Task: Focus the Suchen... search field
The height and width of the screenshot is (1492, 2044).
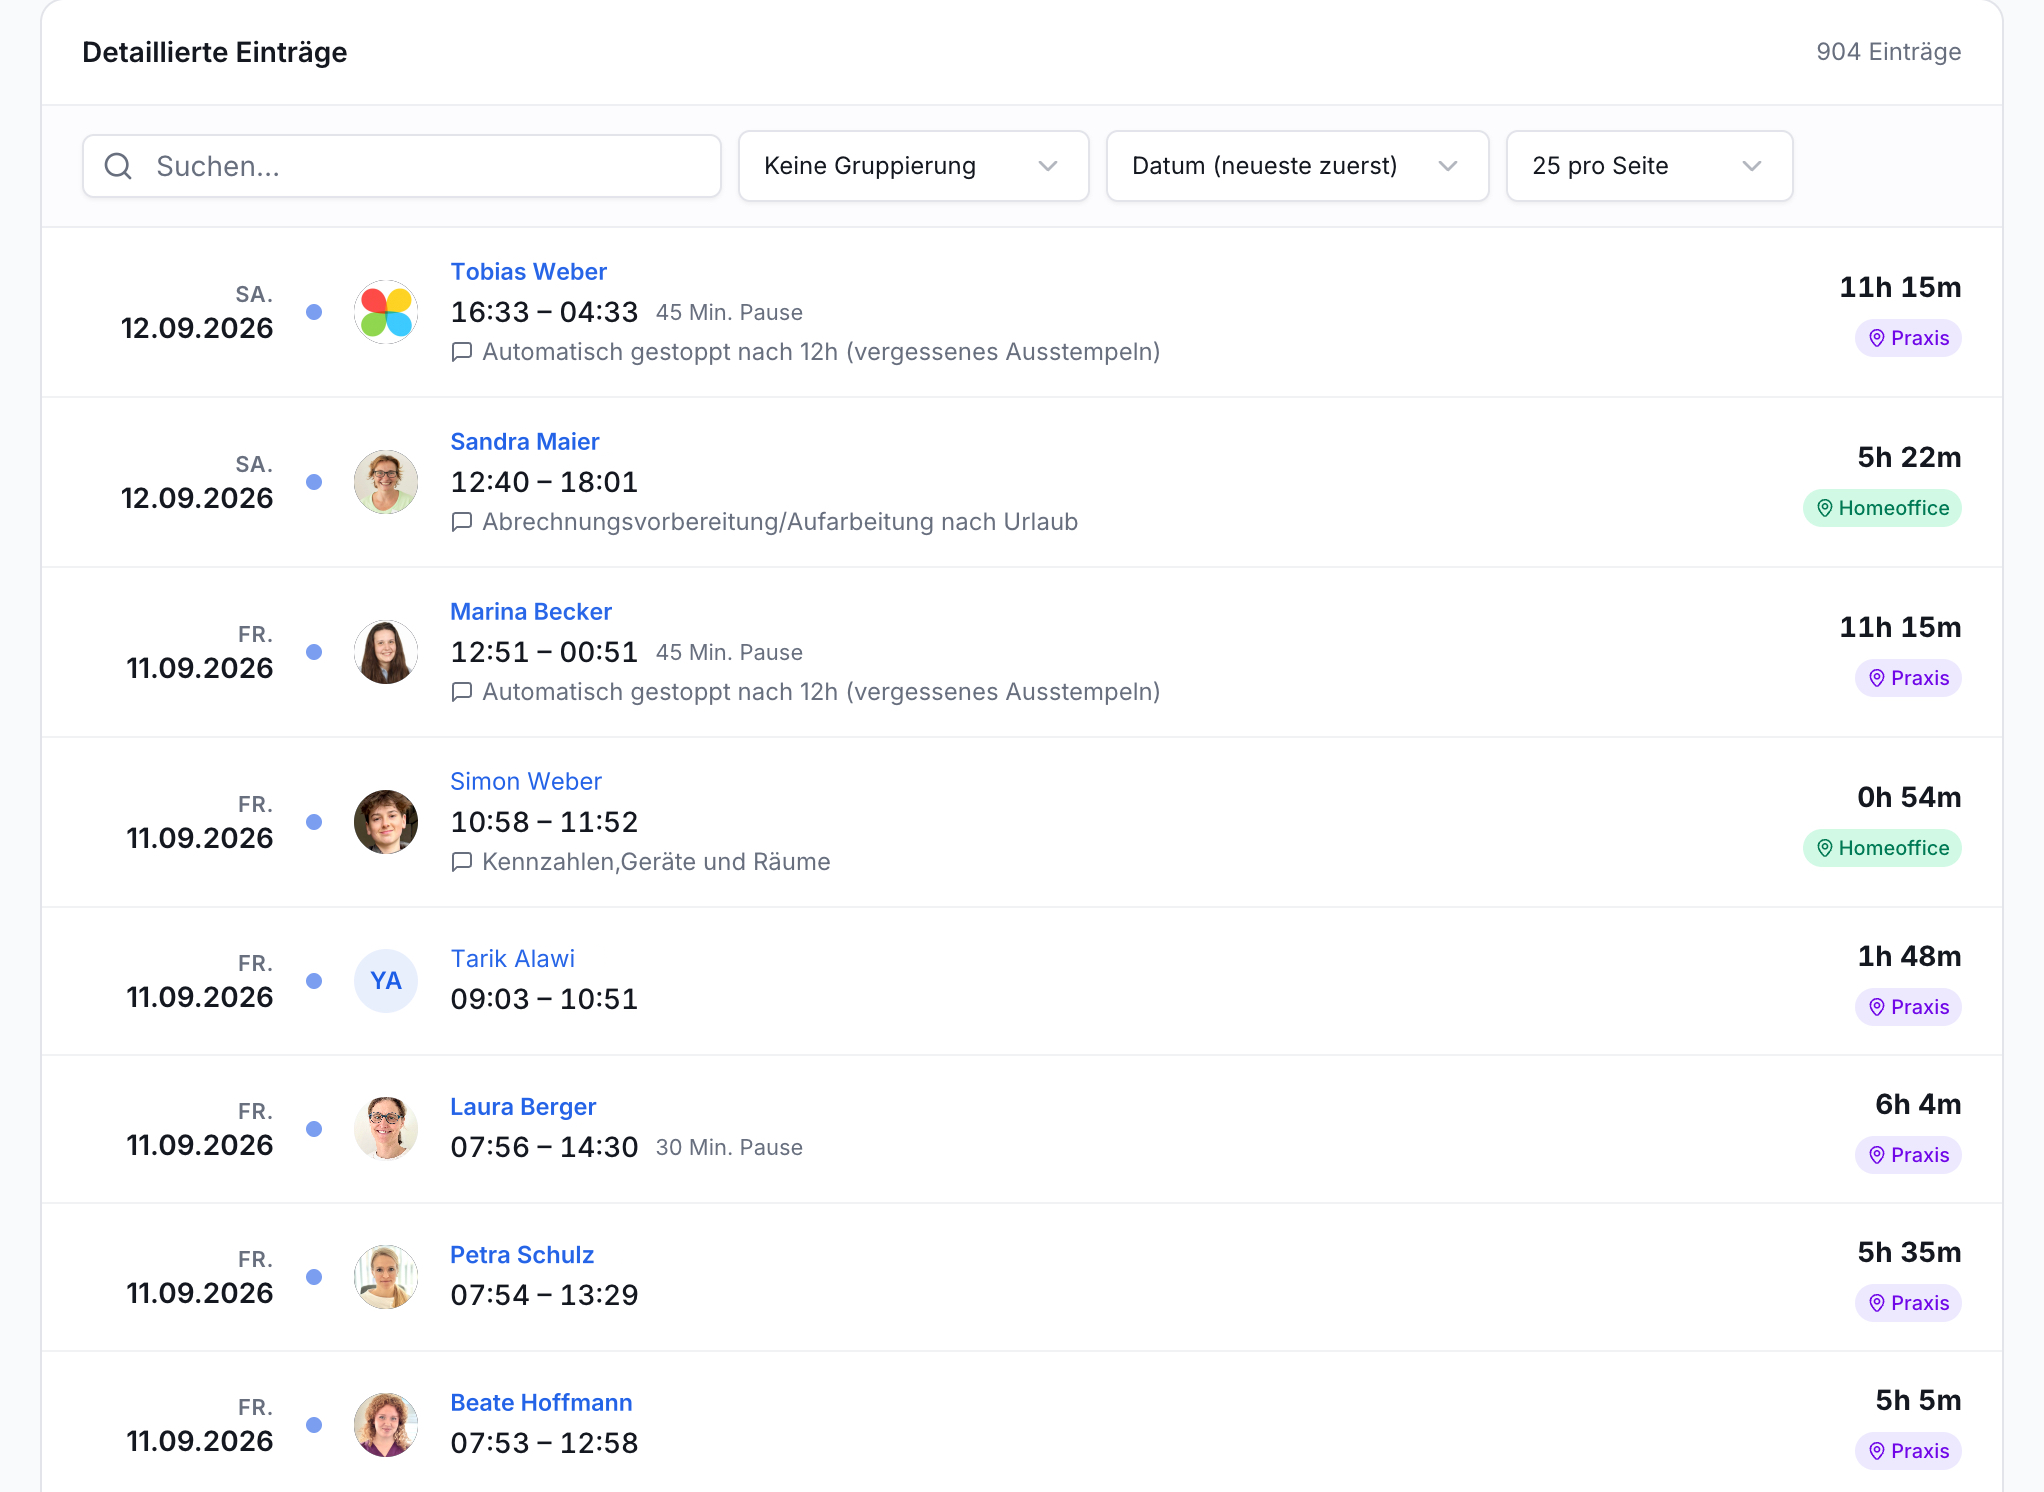Action: pyautogui.click(x=402, y=166)
